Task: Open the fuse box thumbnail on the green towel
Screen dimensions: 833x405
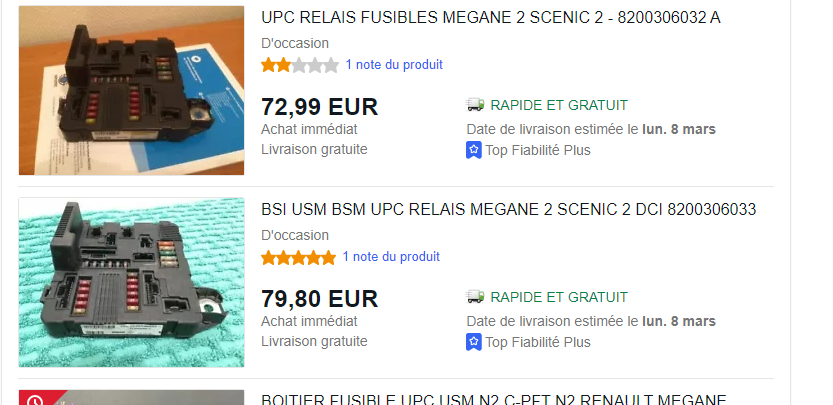Action: pyautogui.click(x=131, y=282)
